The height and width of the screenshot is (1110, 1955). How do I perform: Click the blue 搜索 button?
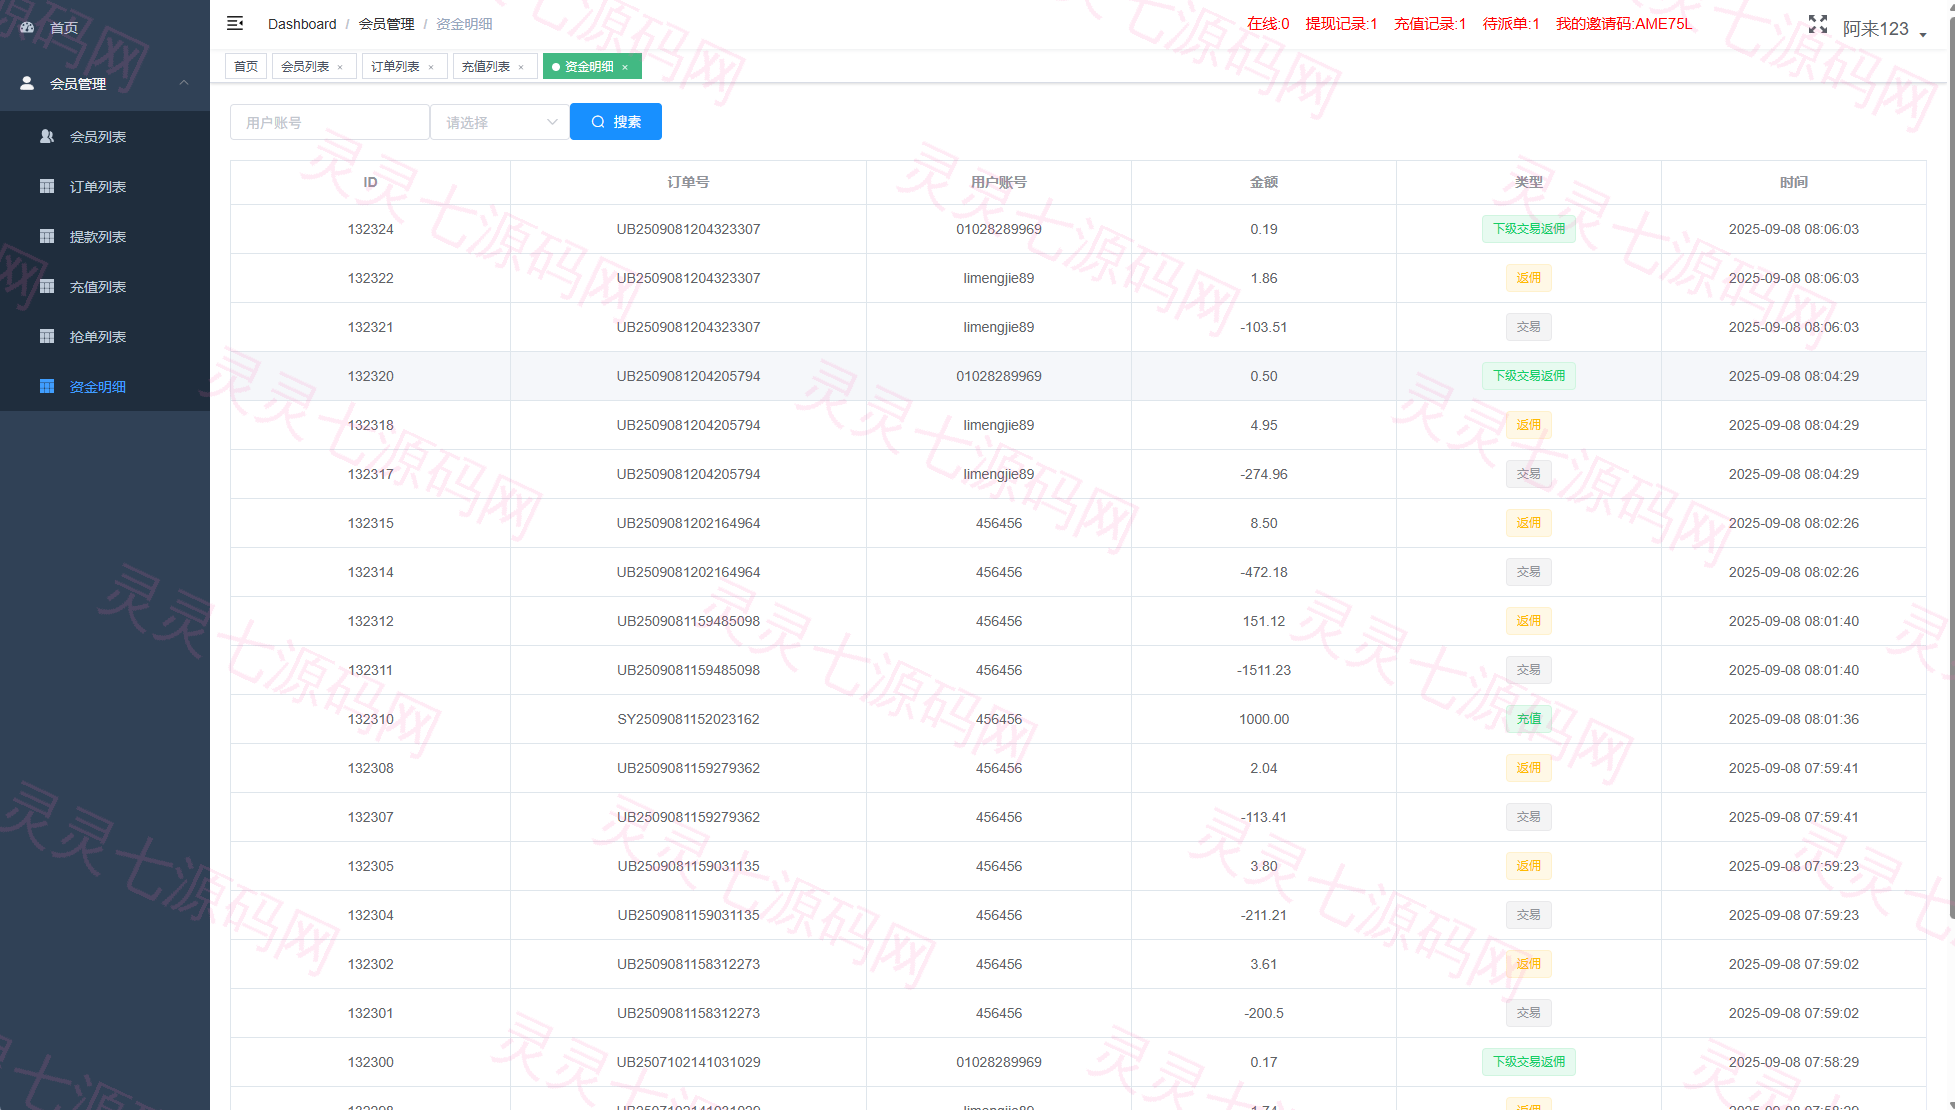tap(616, 122)
